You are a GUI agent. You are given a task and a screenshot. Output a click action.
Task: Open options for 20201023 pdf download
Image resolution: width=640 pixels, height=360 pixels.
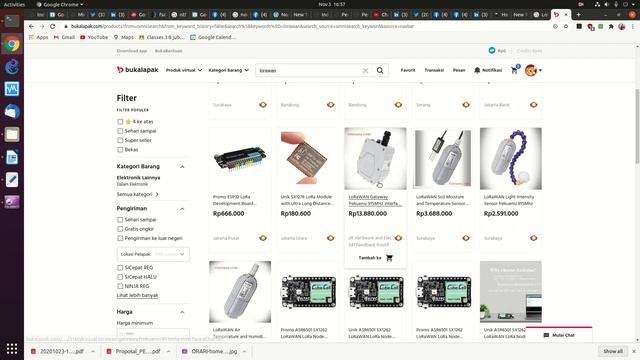click(x=93, y=351)
